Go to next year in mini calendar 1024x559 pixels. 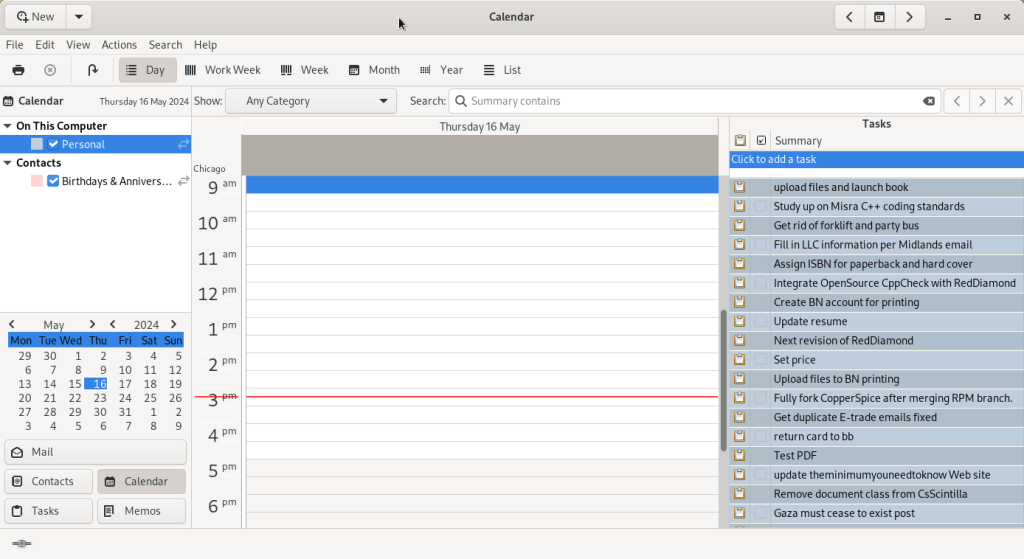174,325
